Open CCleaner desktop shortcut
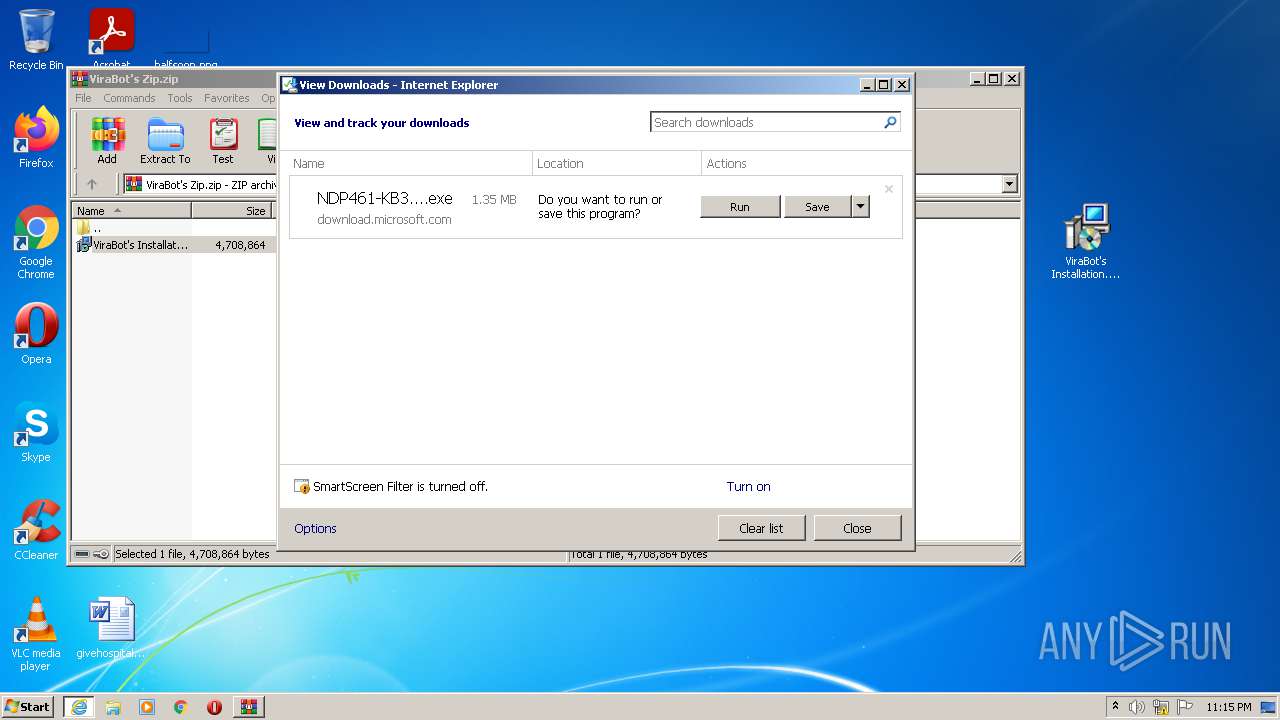The height and width of the screenshot is (720, 1280). point(36,530)
